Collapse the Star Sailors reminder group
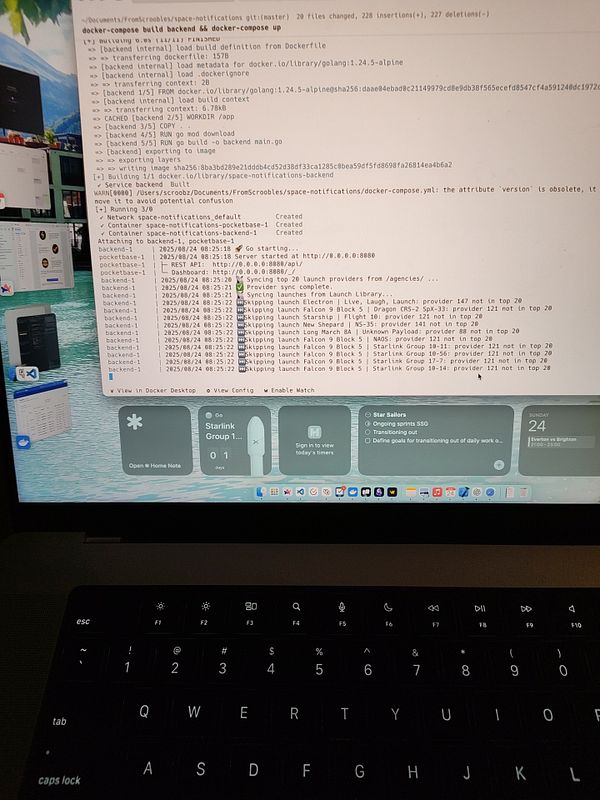 [368, 415]
